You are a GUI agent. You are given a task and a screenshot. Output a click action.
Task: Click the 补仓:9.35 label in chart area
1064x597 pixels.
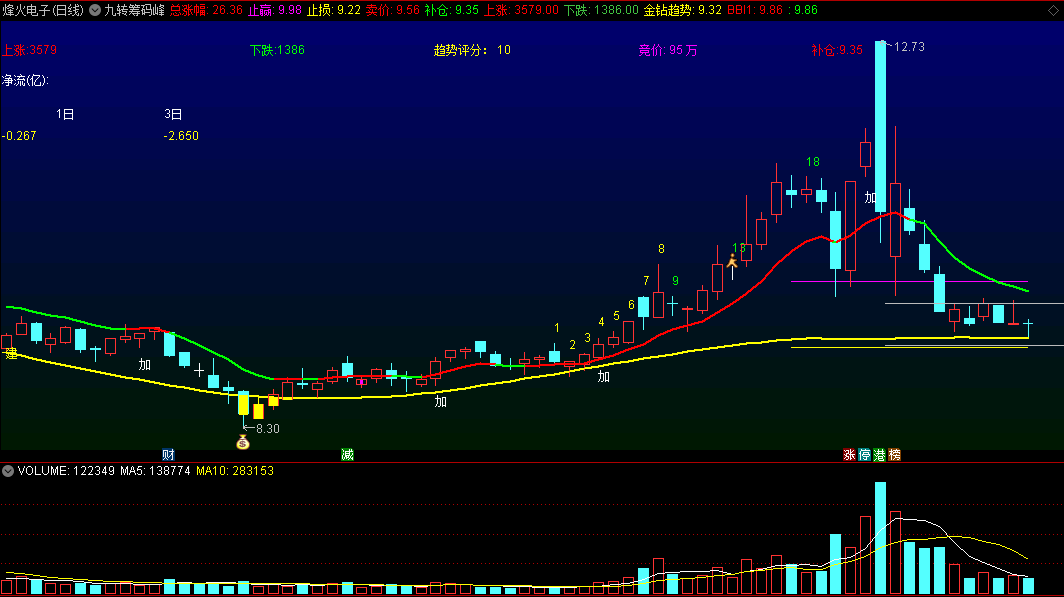pos(837,50)
